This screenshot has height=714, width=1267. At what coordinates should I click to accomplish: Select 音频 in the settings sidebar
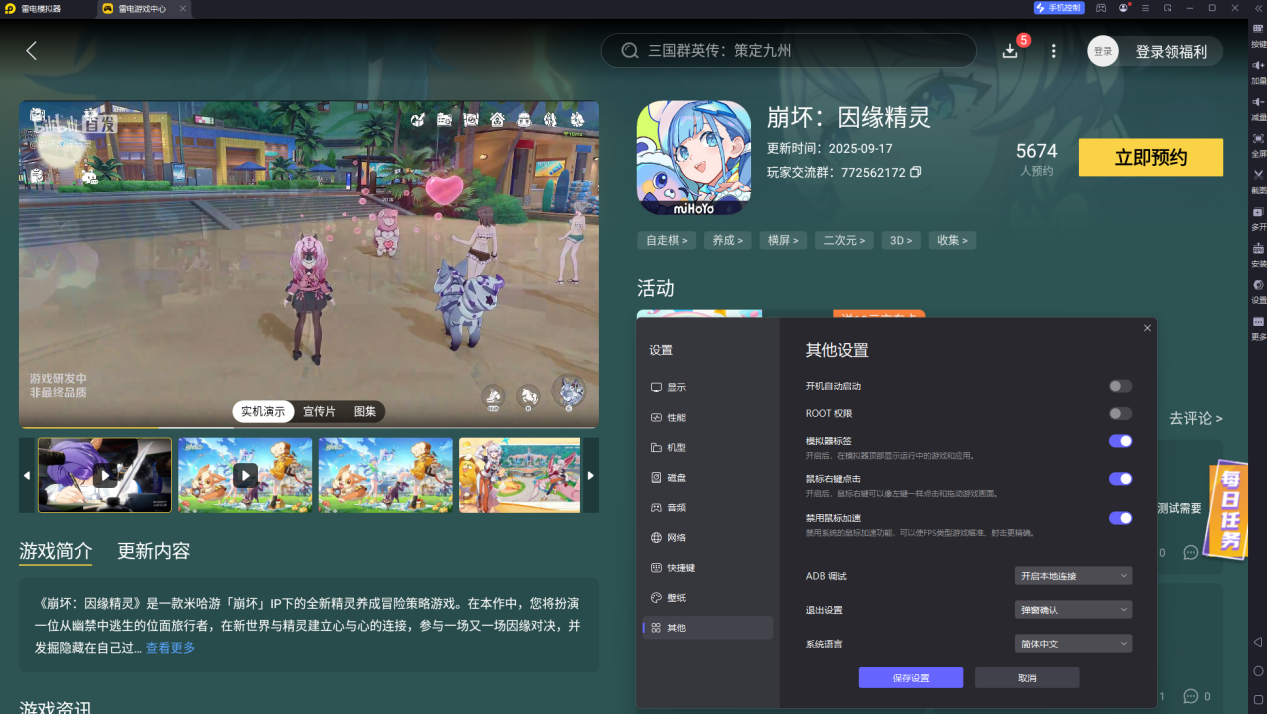707,507
